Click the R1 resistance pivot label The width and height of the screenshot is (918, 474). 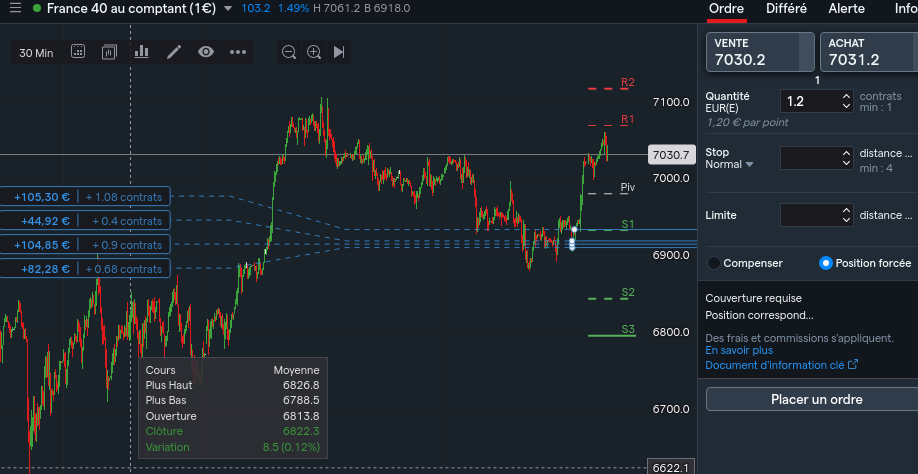click(628, 119)
